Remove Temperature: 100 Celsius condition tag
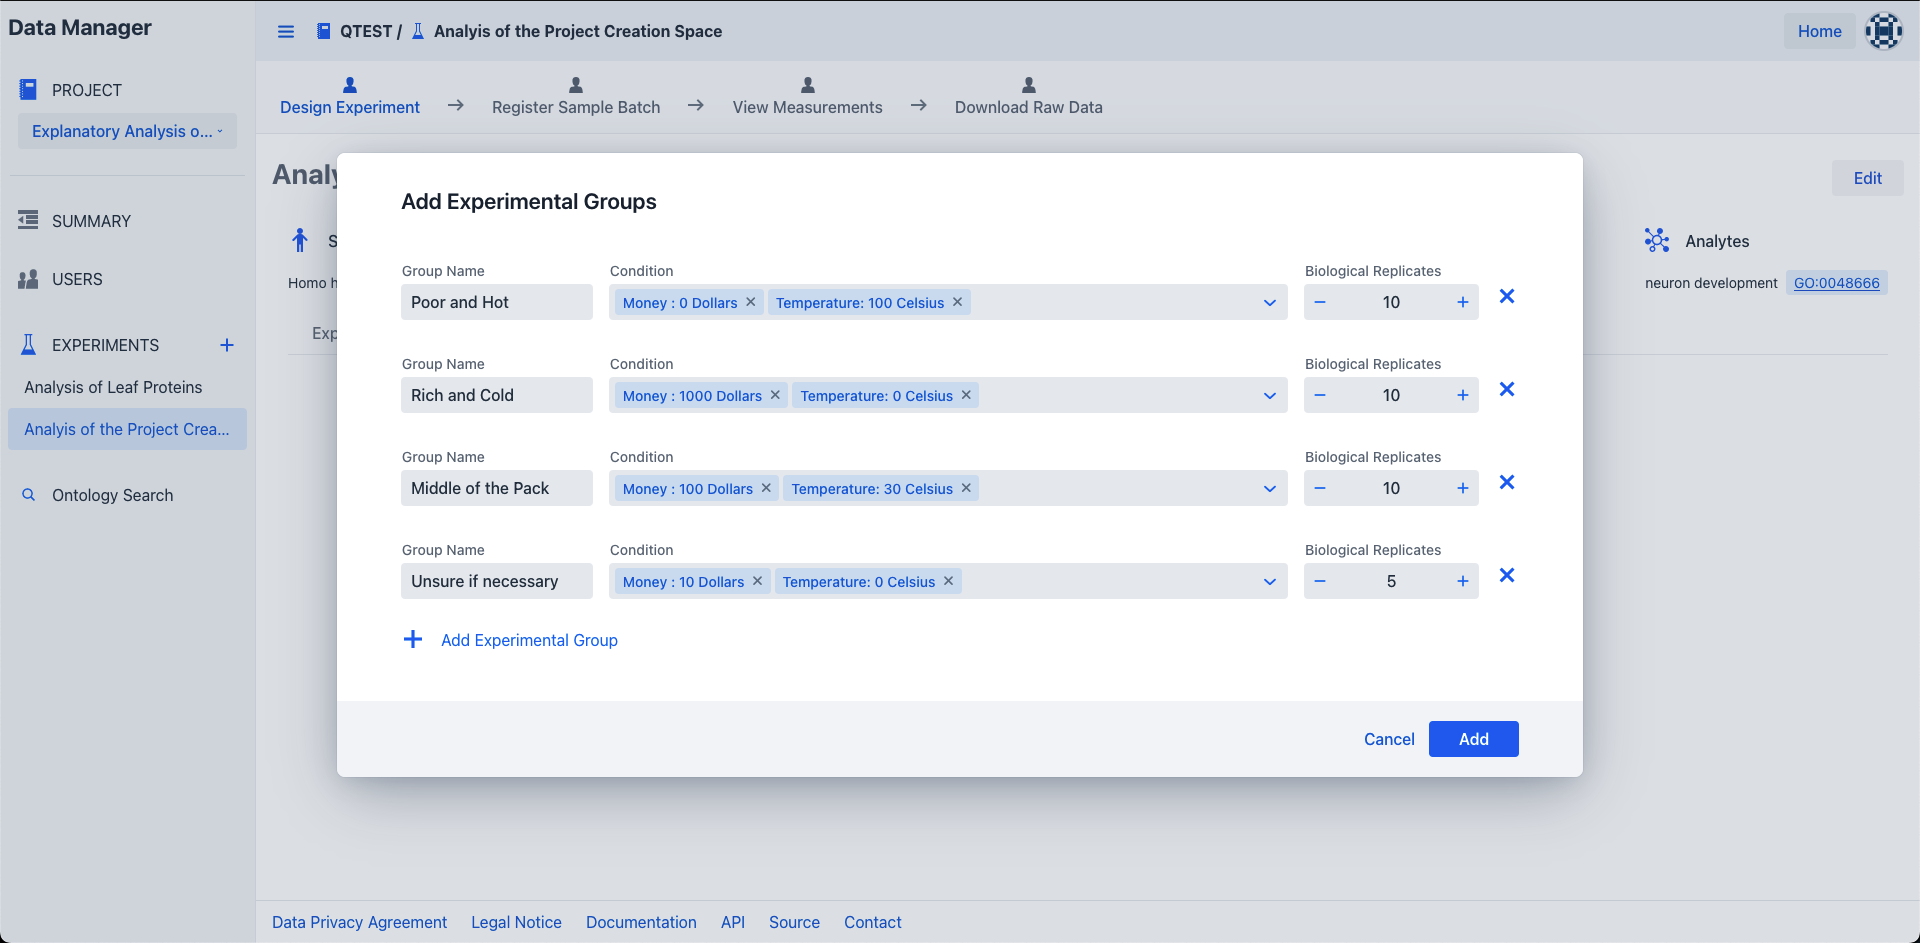The width and height of the screenshot is (1920, 943). [x=957, y=302]
